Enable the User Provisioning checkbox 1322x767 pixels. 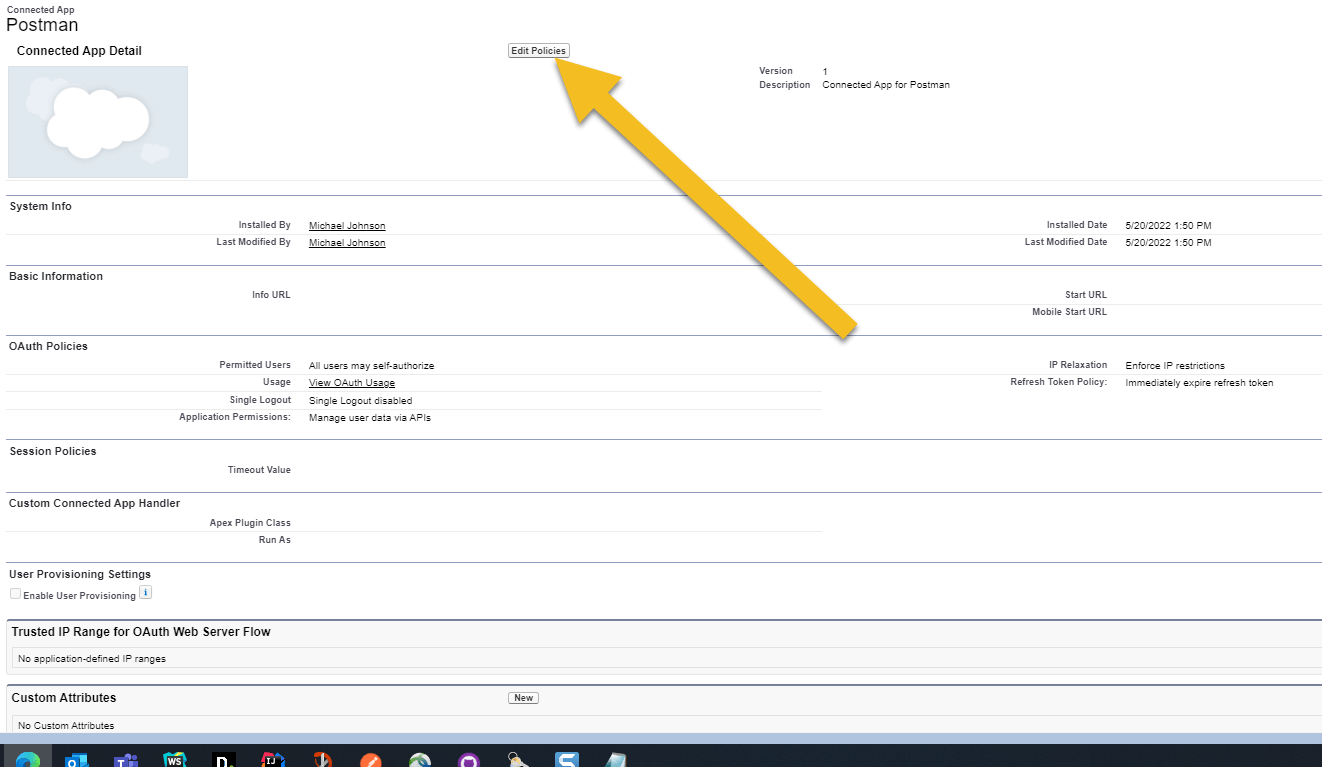(x=15, y=593)
